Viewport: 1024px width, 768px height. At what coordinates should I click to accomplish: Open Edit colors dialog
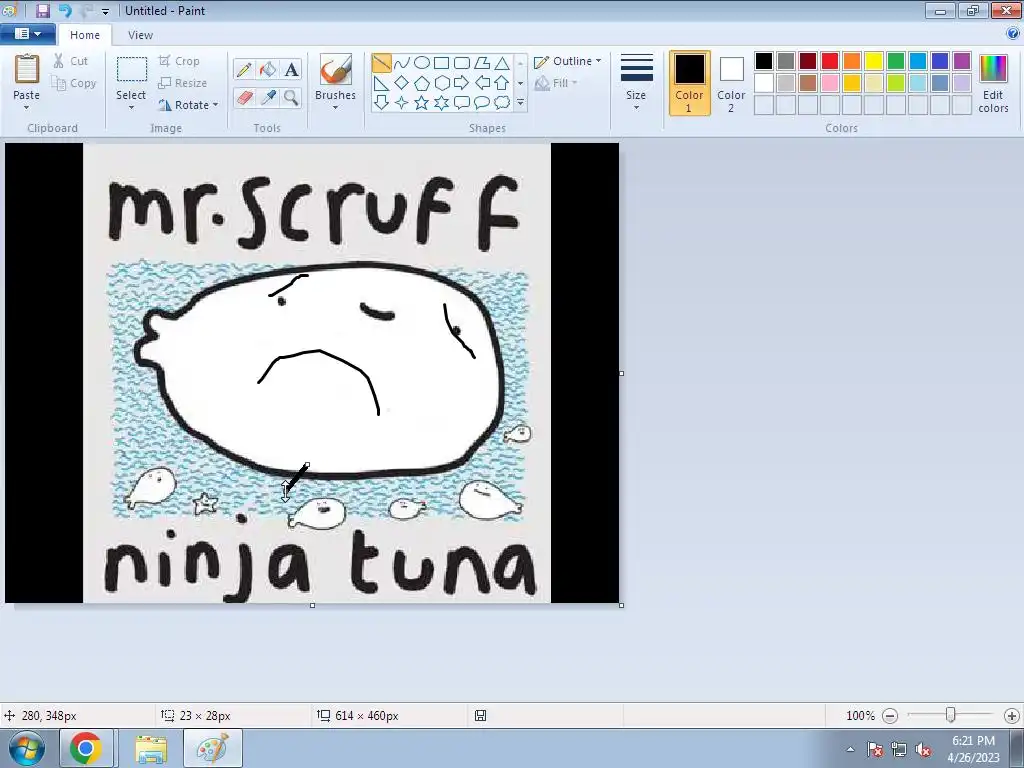993,84
